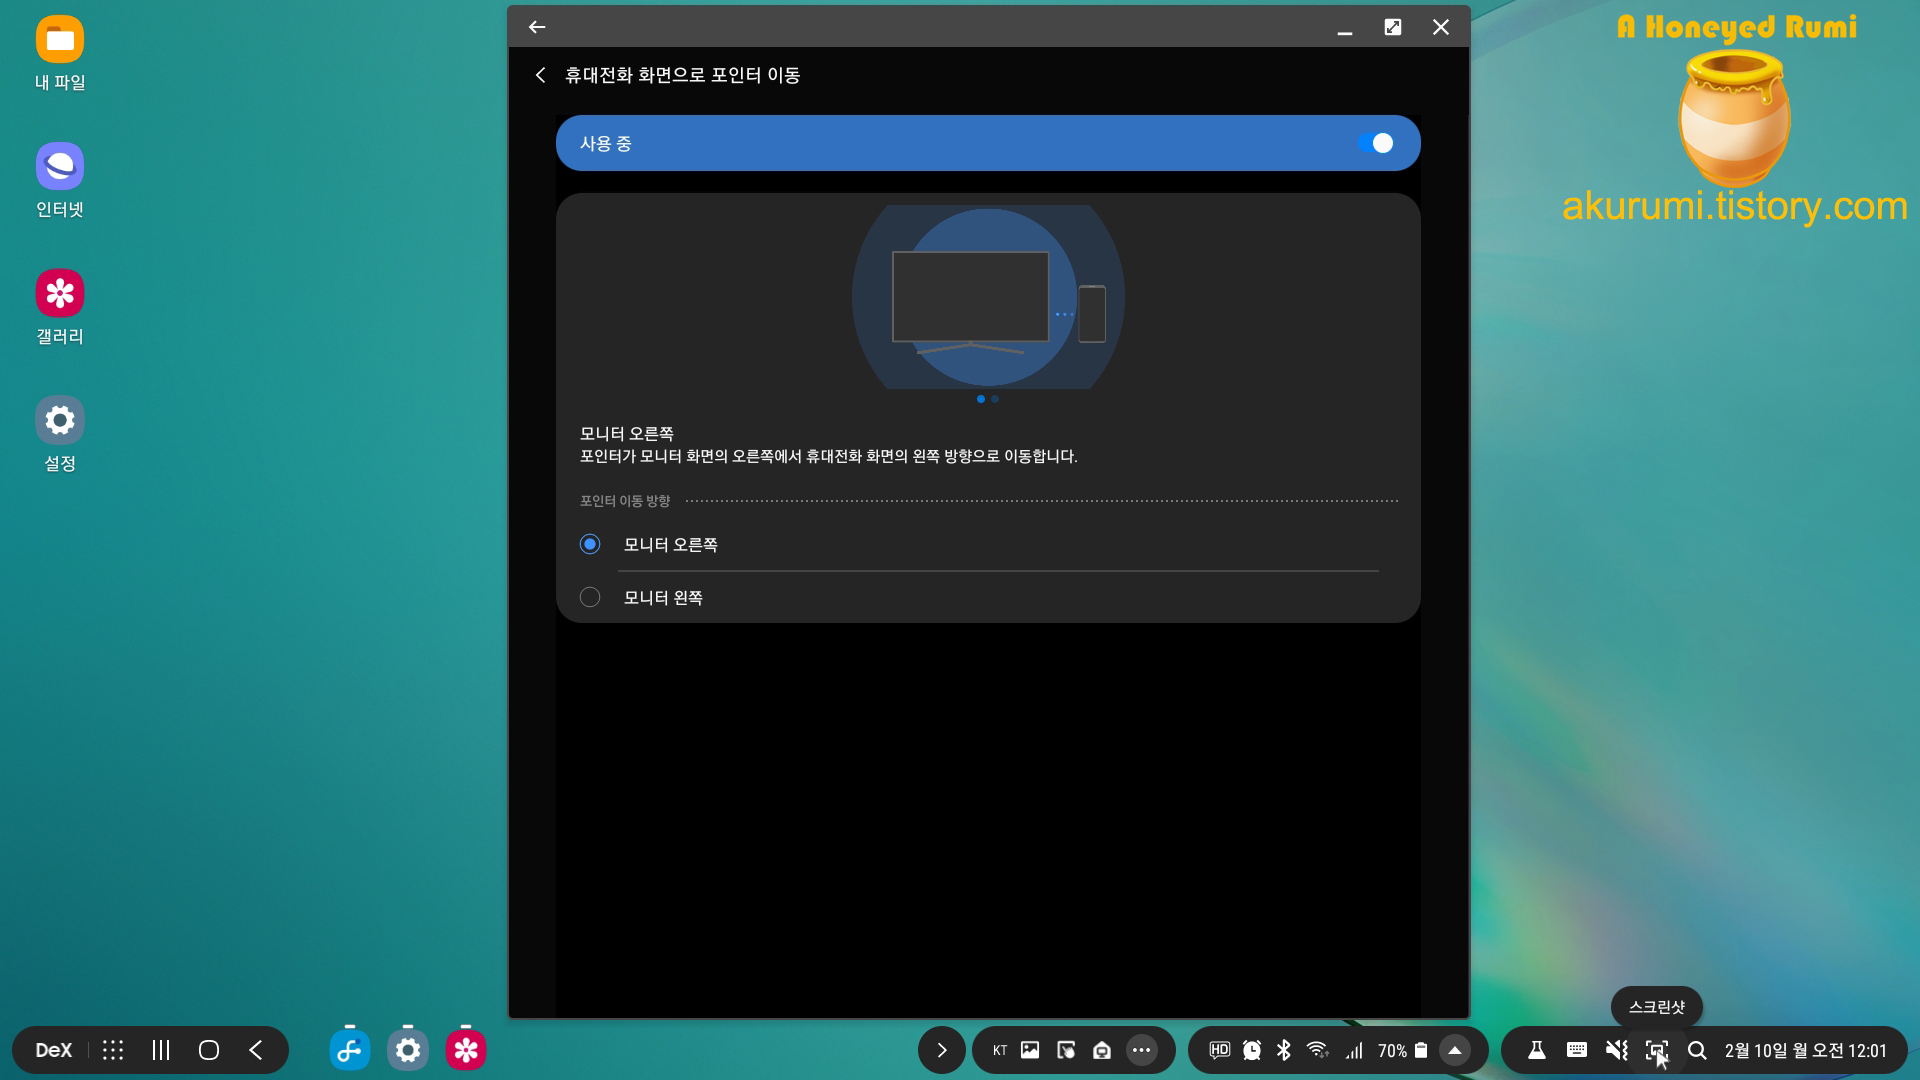Open the DeX menu button

(x=53, y=1050)
